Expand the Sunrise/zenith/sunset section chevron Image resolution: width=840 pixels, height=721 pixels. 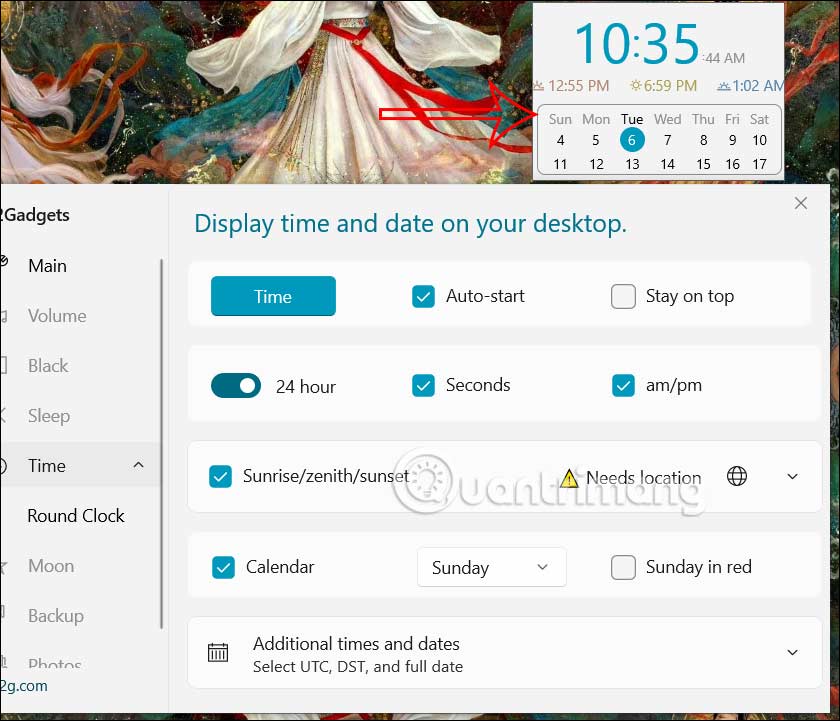(x=792, y=476)
